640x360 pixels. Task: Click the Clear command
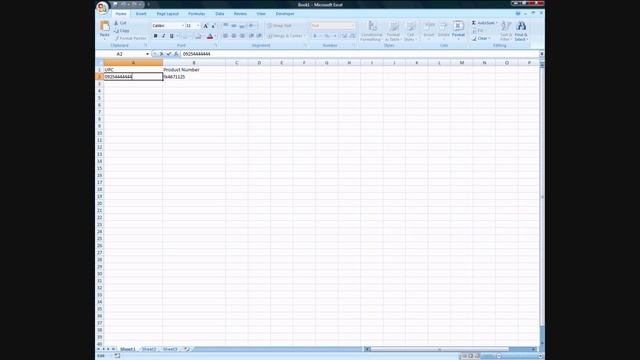click(481, 38)
